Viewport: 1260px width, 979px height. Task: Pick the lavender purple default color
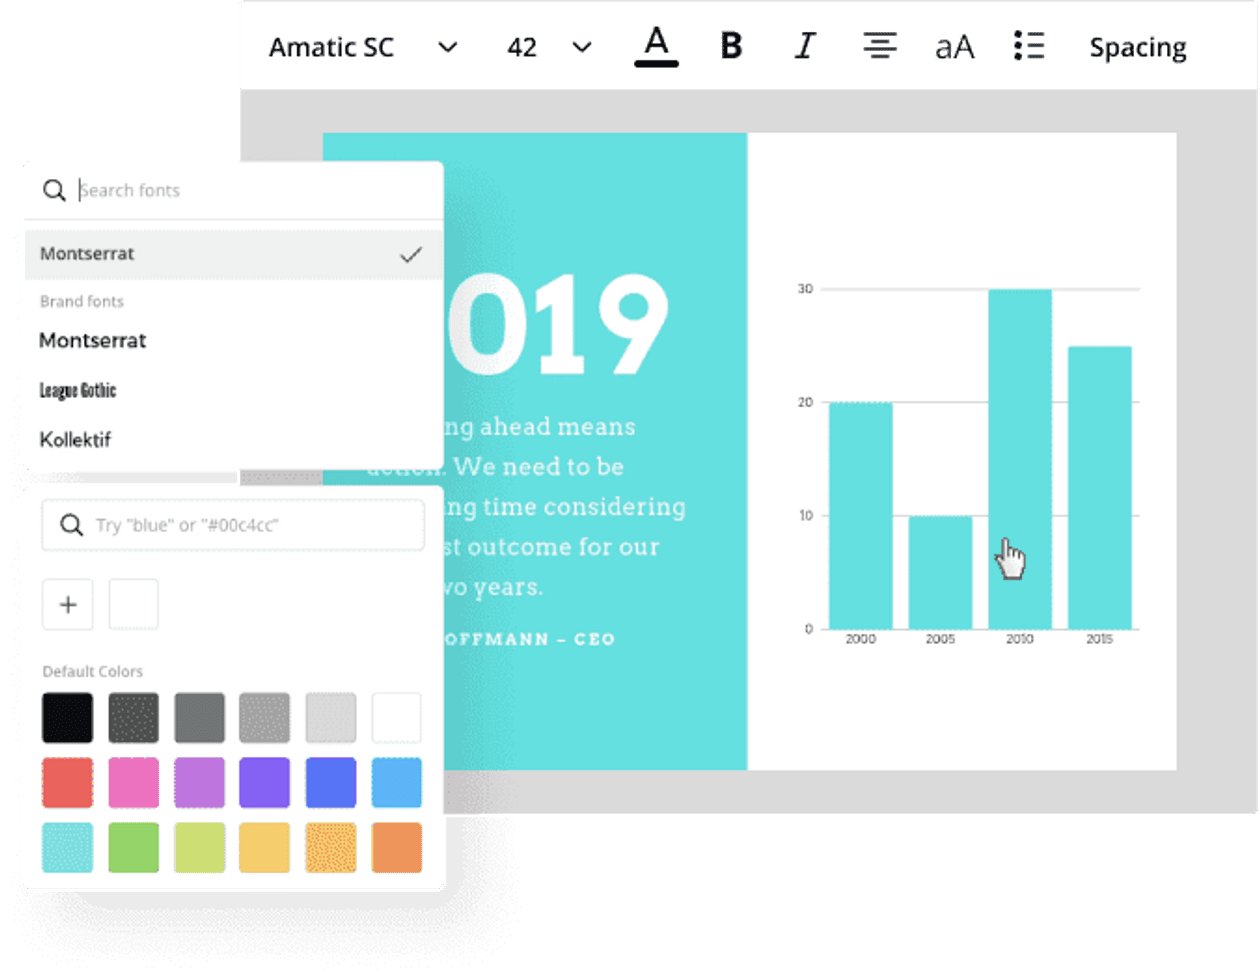pyautogui.click(x=199, y=782)
